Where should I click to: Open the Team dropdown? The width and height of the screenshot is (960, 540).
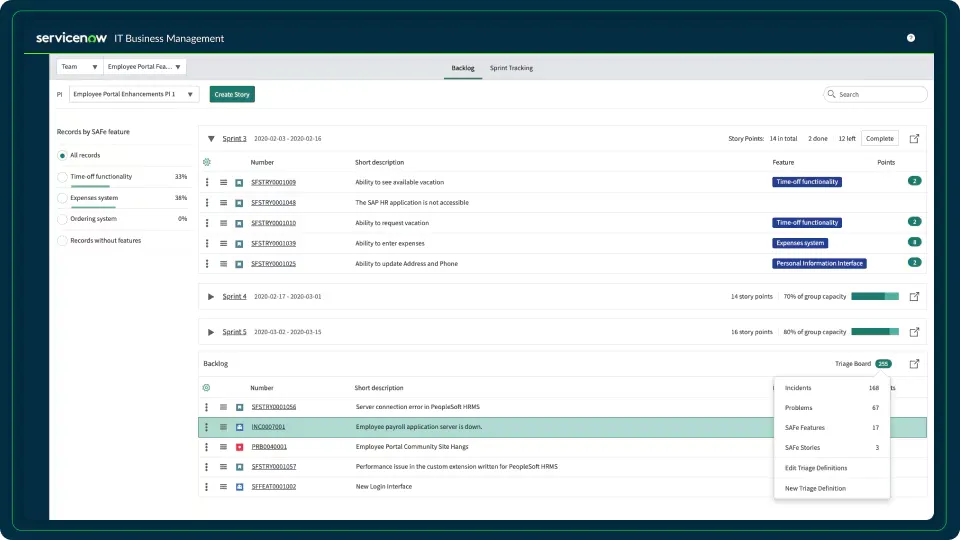80,67
